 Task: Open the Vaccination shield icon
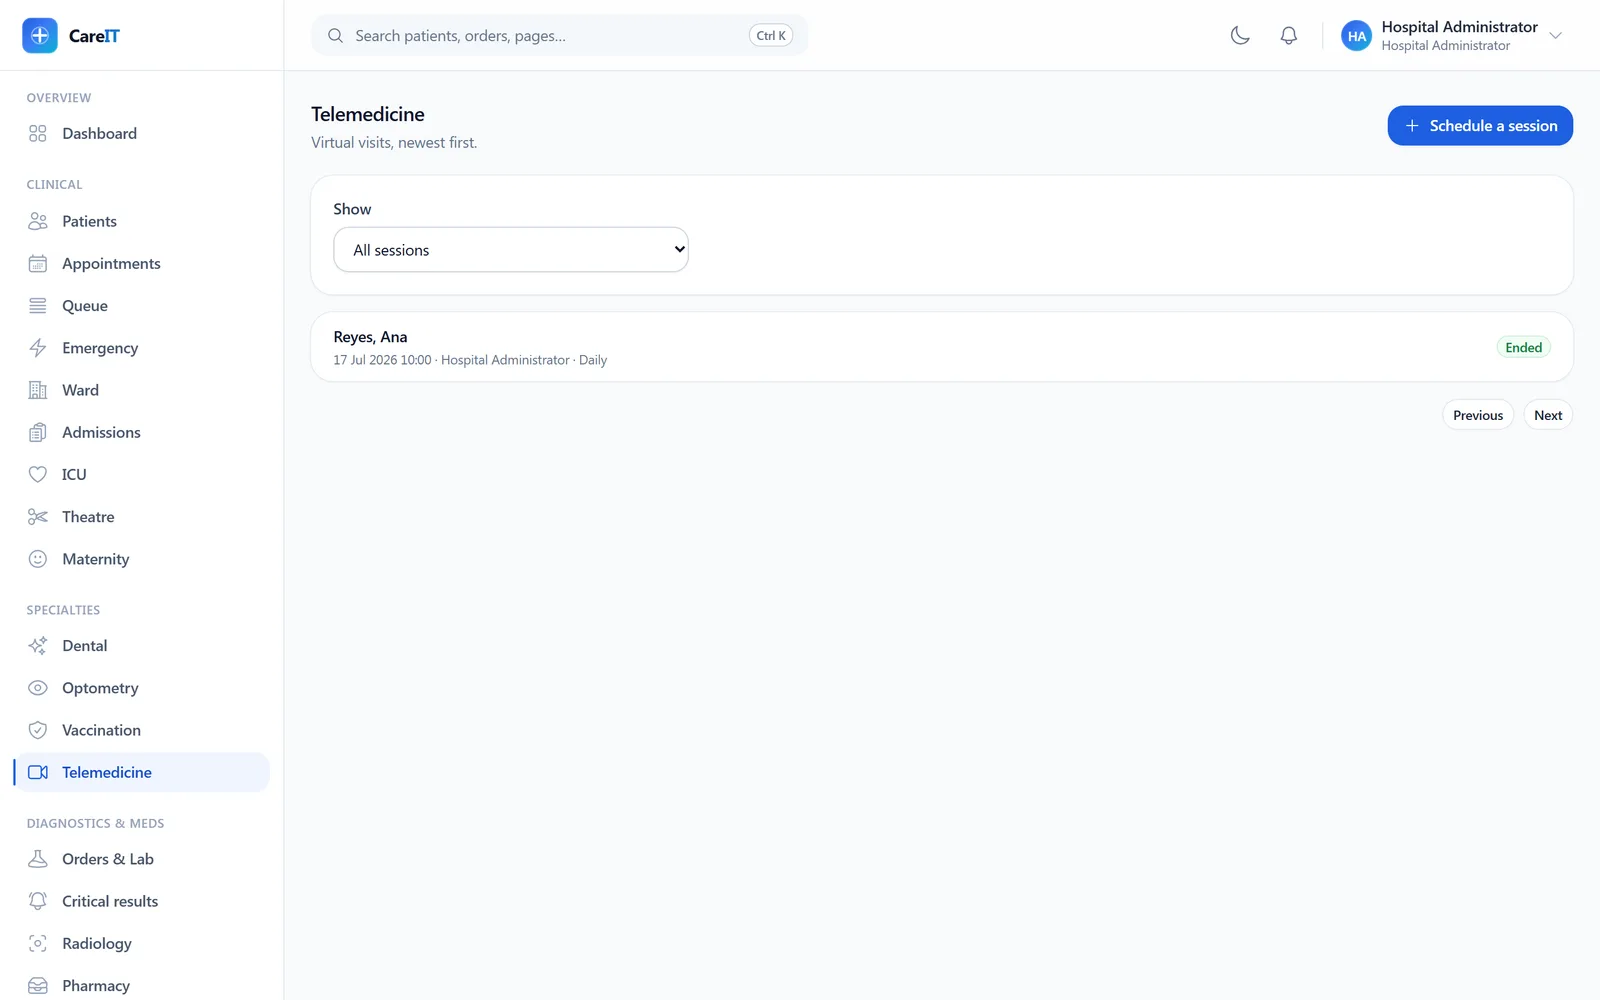tap(38, 730)
